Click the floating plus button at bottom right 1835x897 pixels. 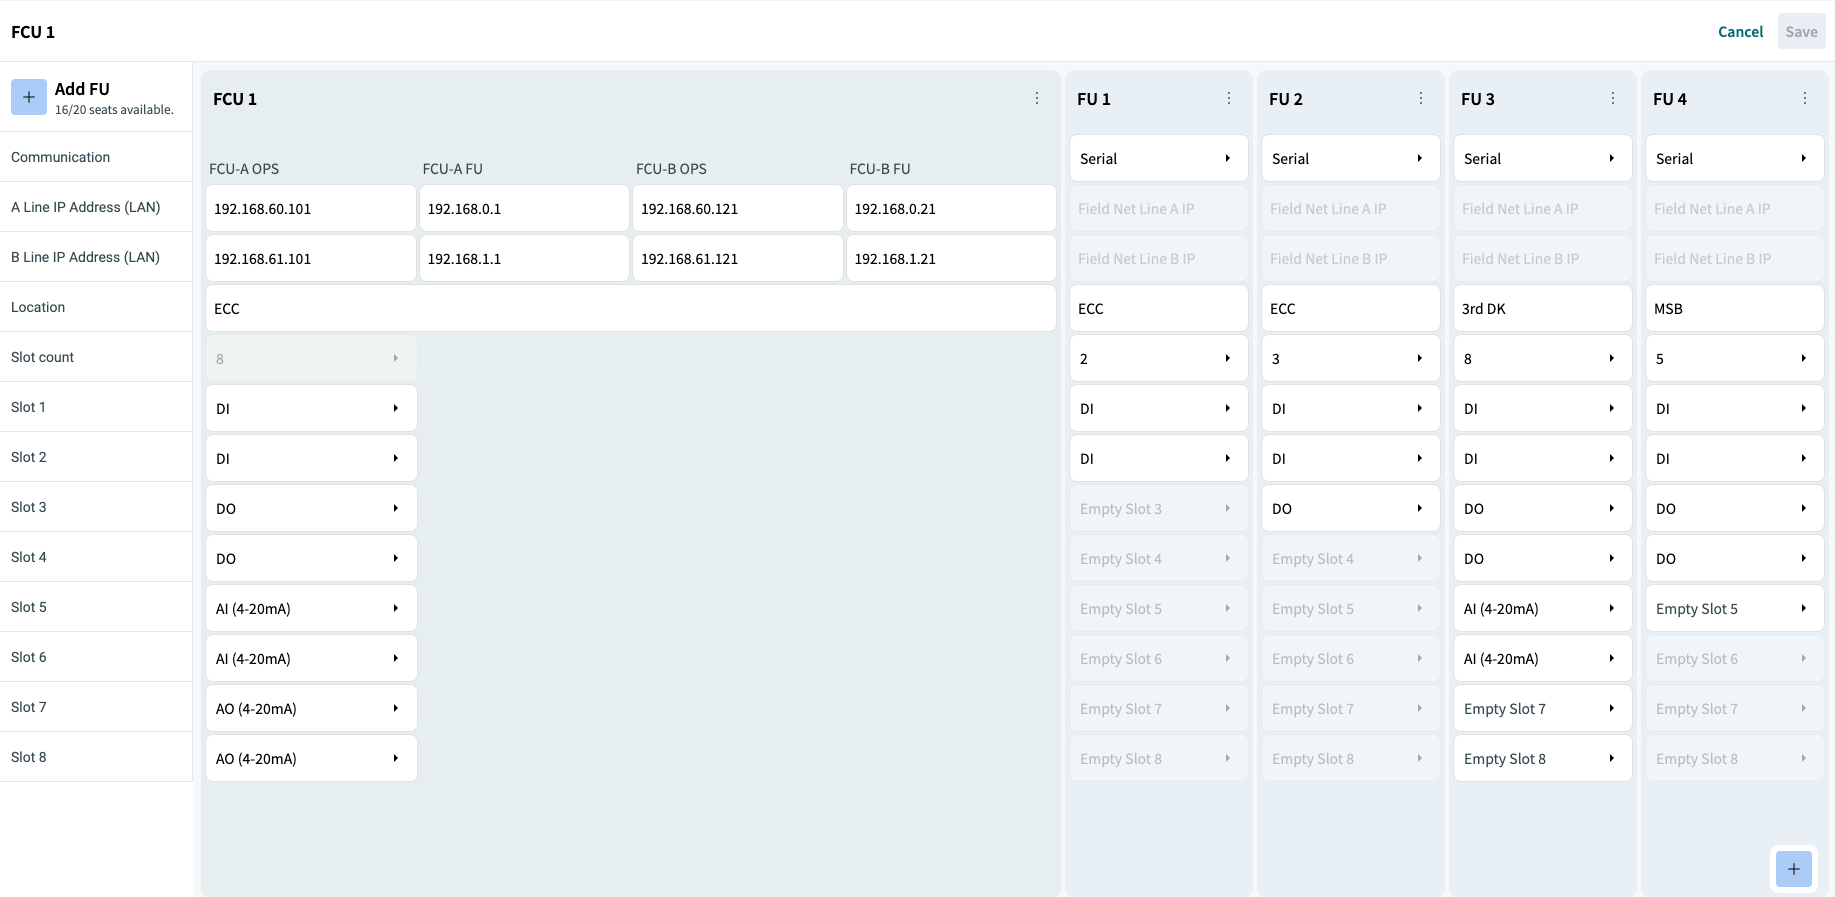[1794, 869]
